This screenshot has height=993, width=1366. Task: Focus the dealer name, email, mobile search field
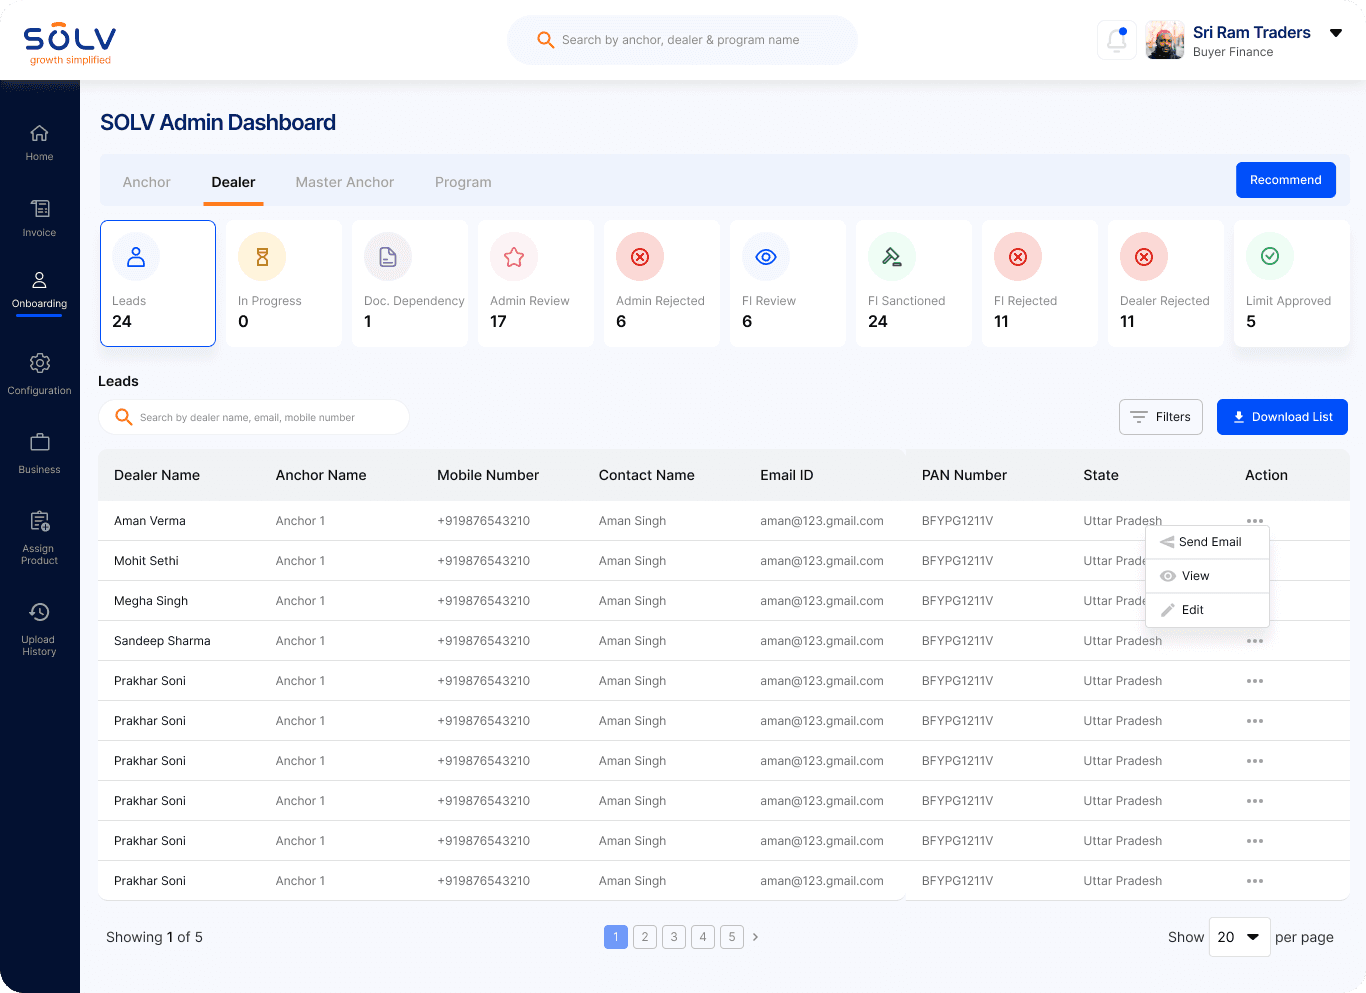[x=254, y=417]
